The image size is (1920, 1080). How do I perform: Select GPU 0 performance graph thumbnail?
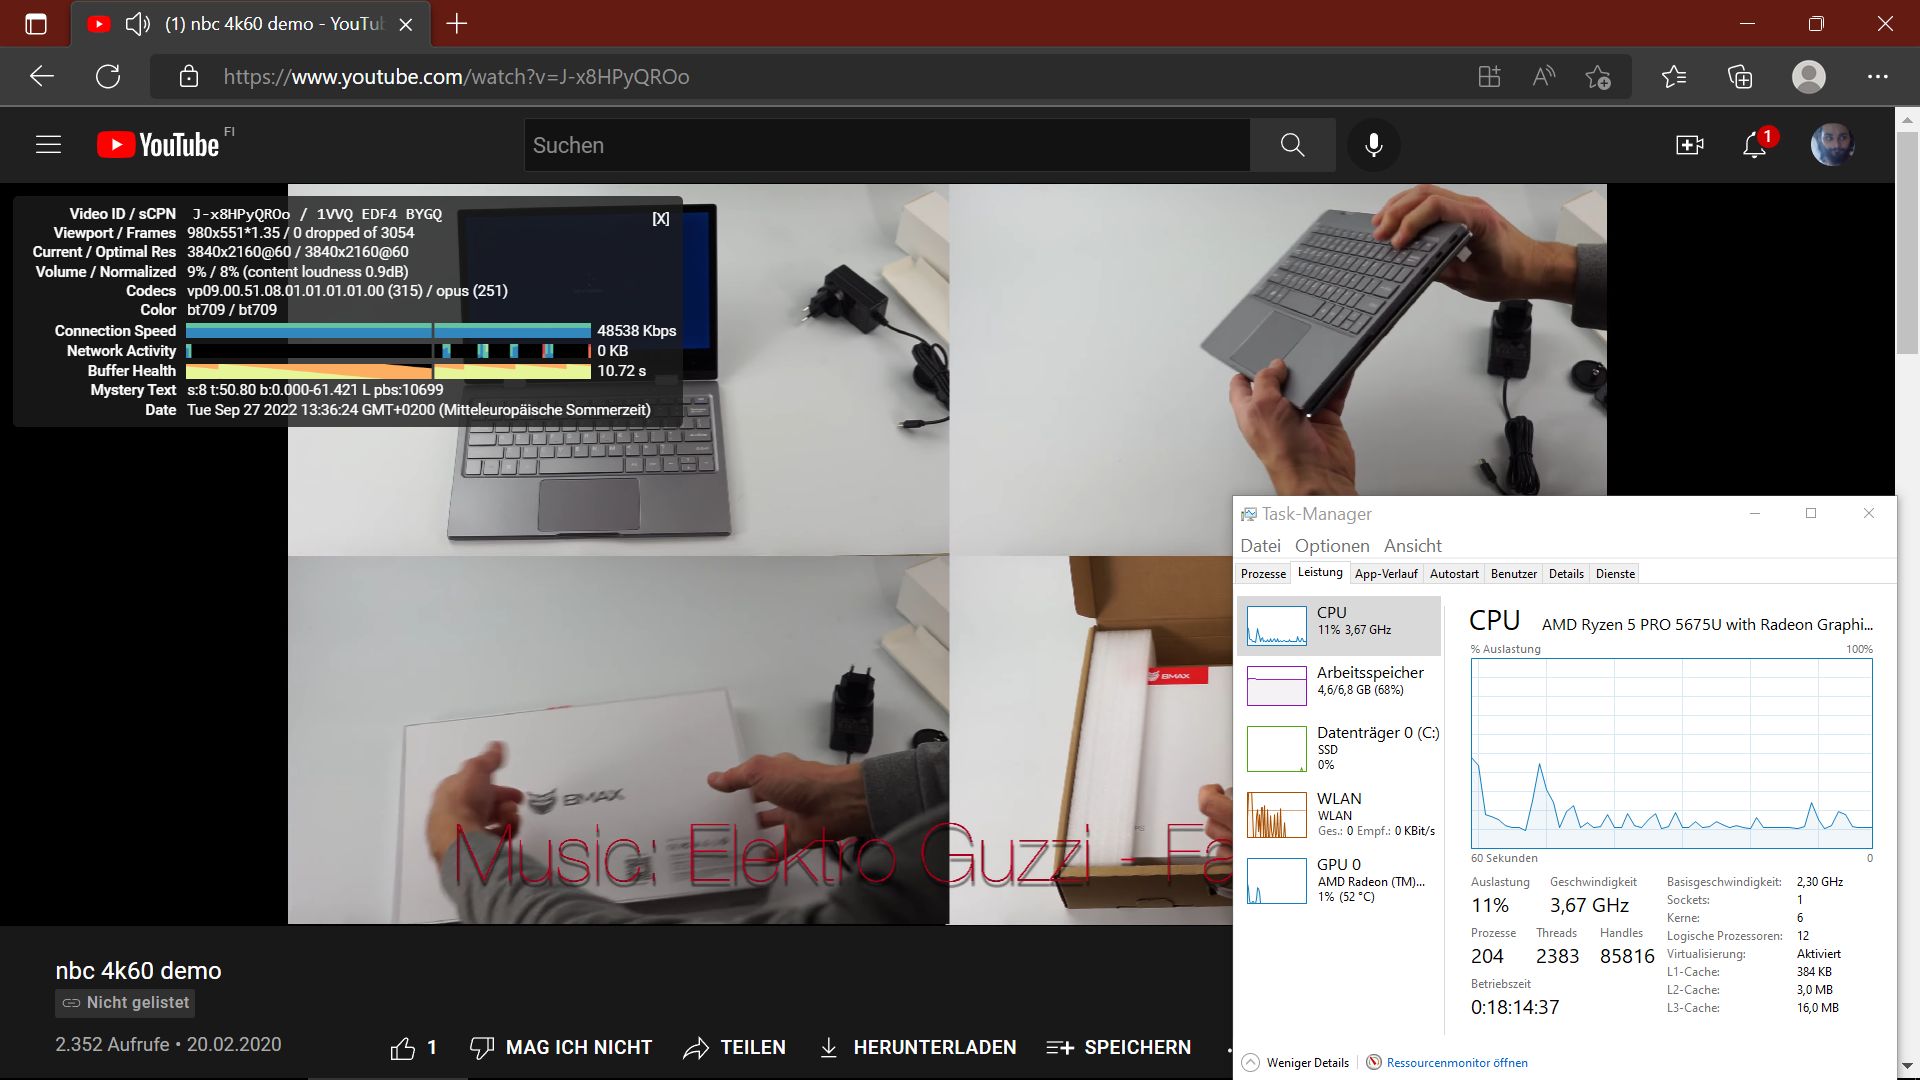[x=1276, y=881]
